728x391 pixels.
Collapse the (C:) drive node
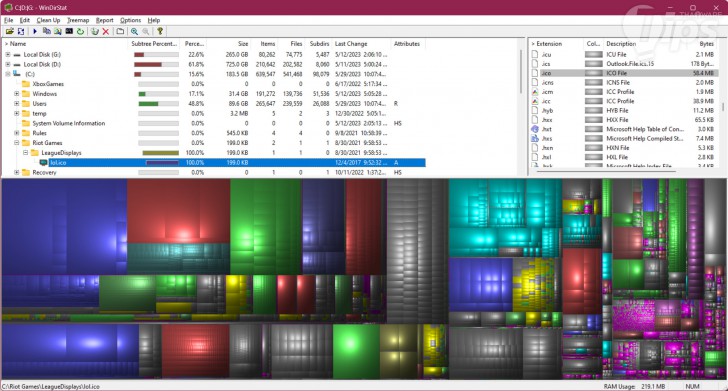tap(8, 74)
